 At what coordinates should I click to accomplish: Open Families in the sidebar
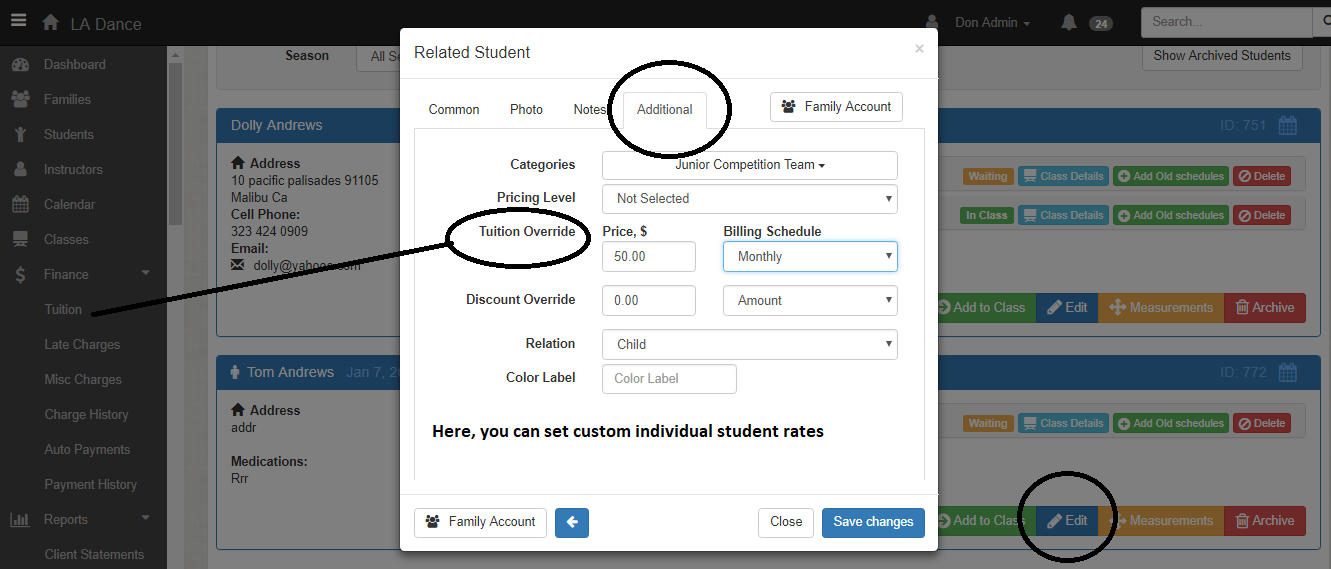pyautogui.click(x=67, y=99)
